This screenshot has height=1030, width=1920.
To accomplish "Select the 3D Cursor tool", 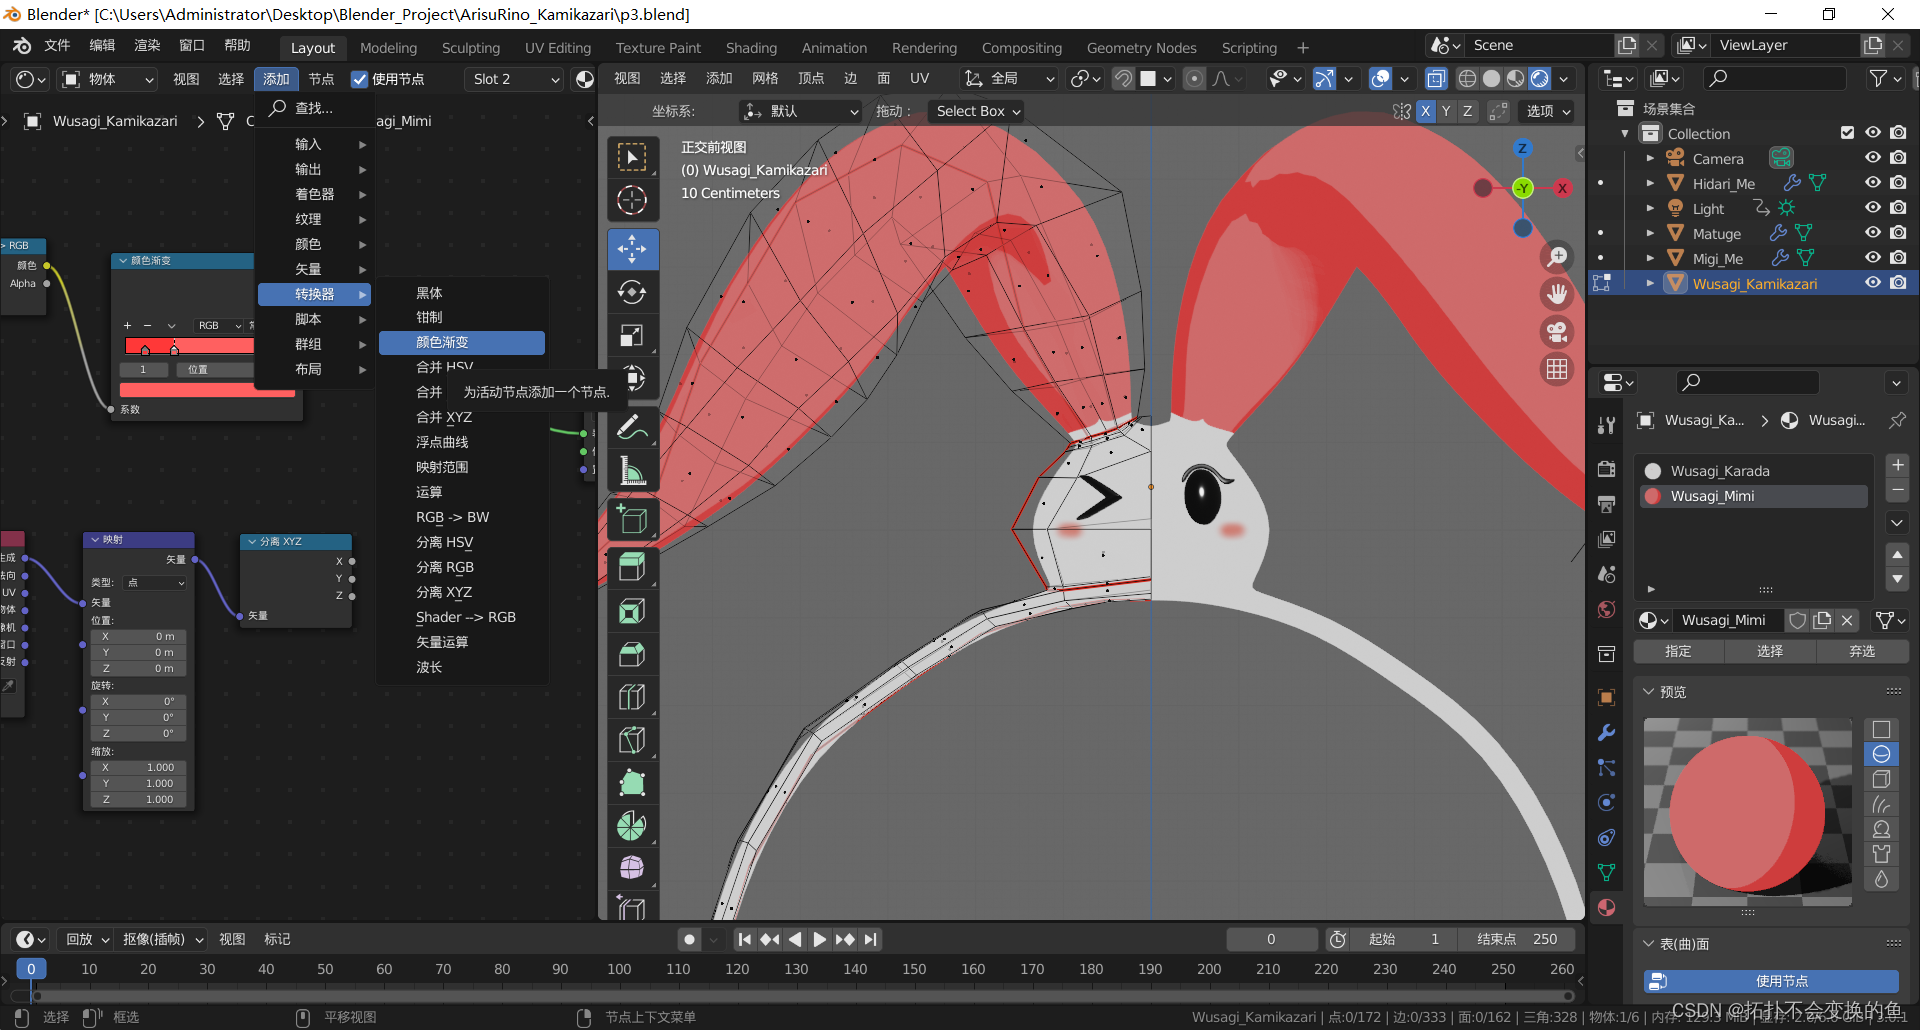I will pyautogui.click(x=632, y=201).
